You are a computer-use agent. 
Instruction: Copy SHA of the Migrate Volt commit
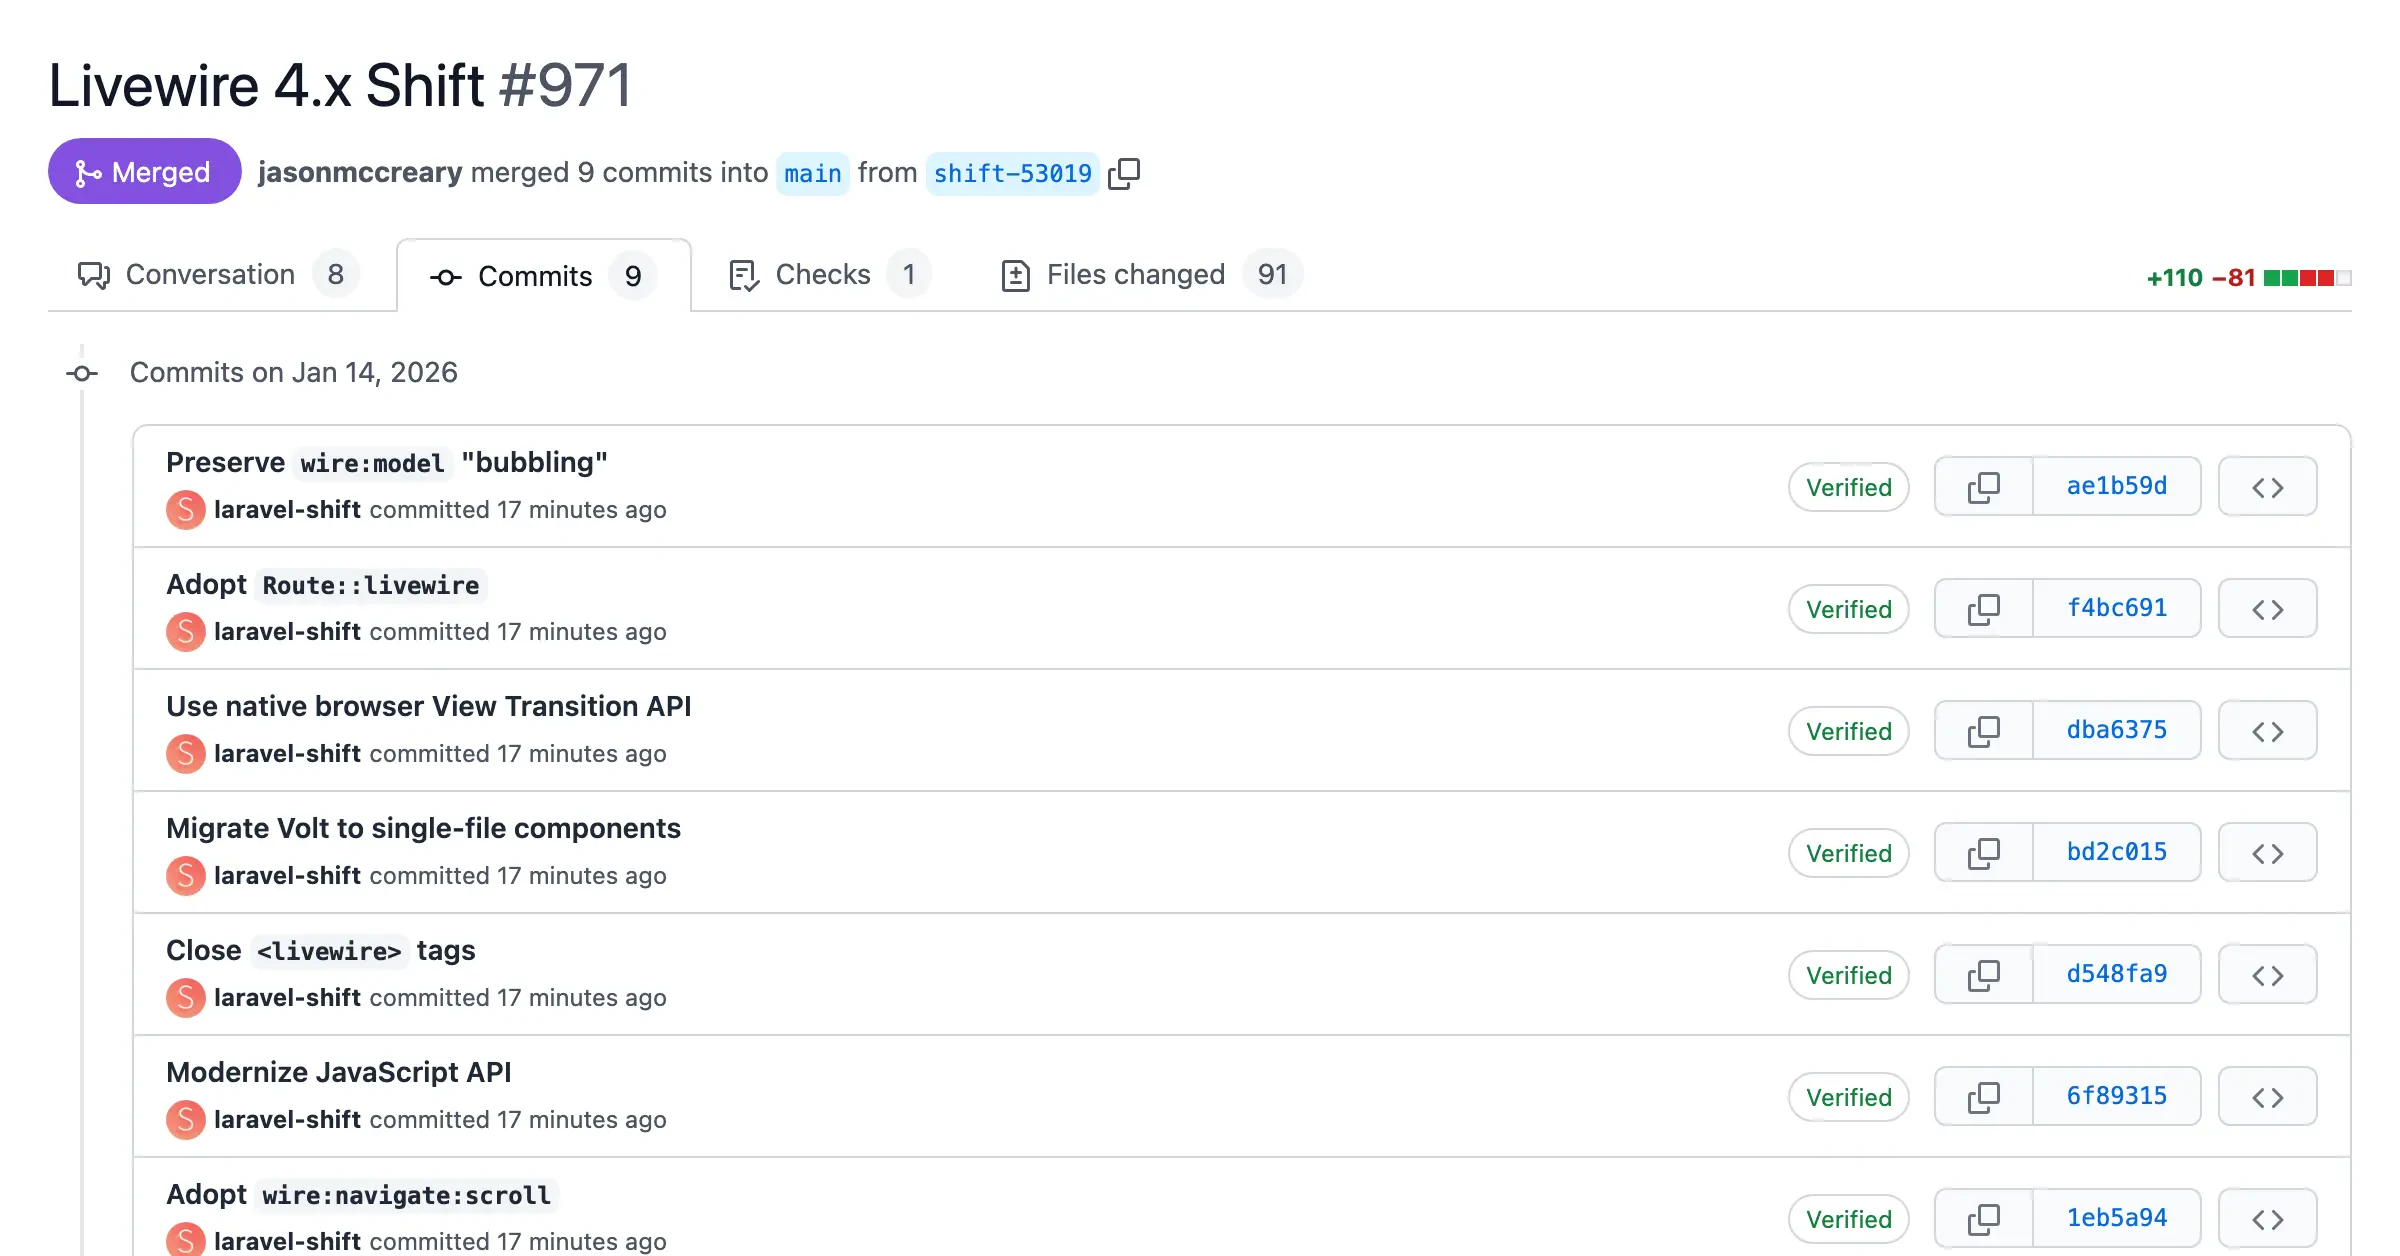coord(1983,852)
